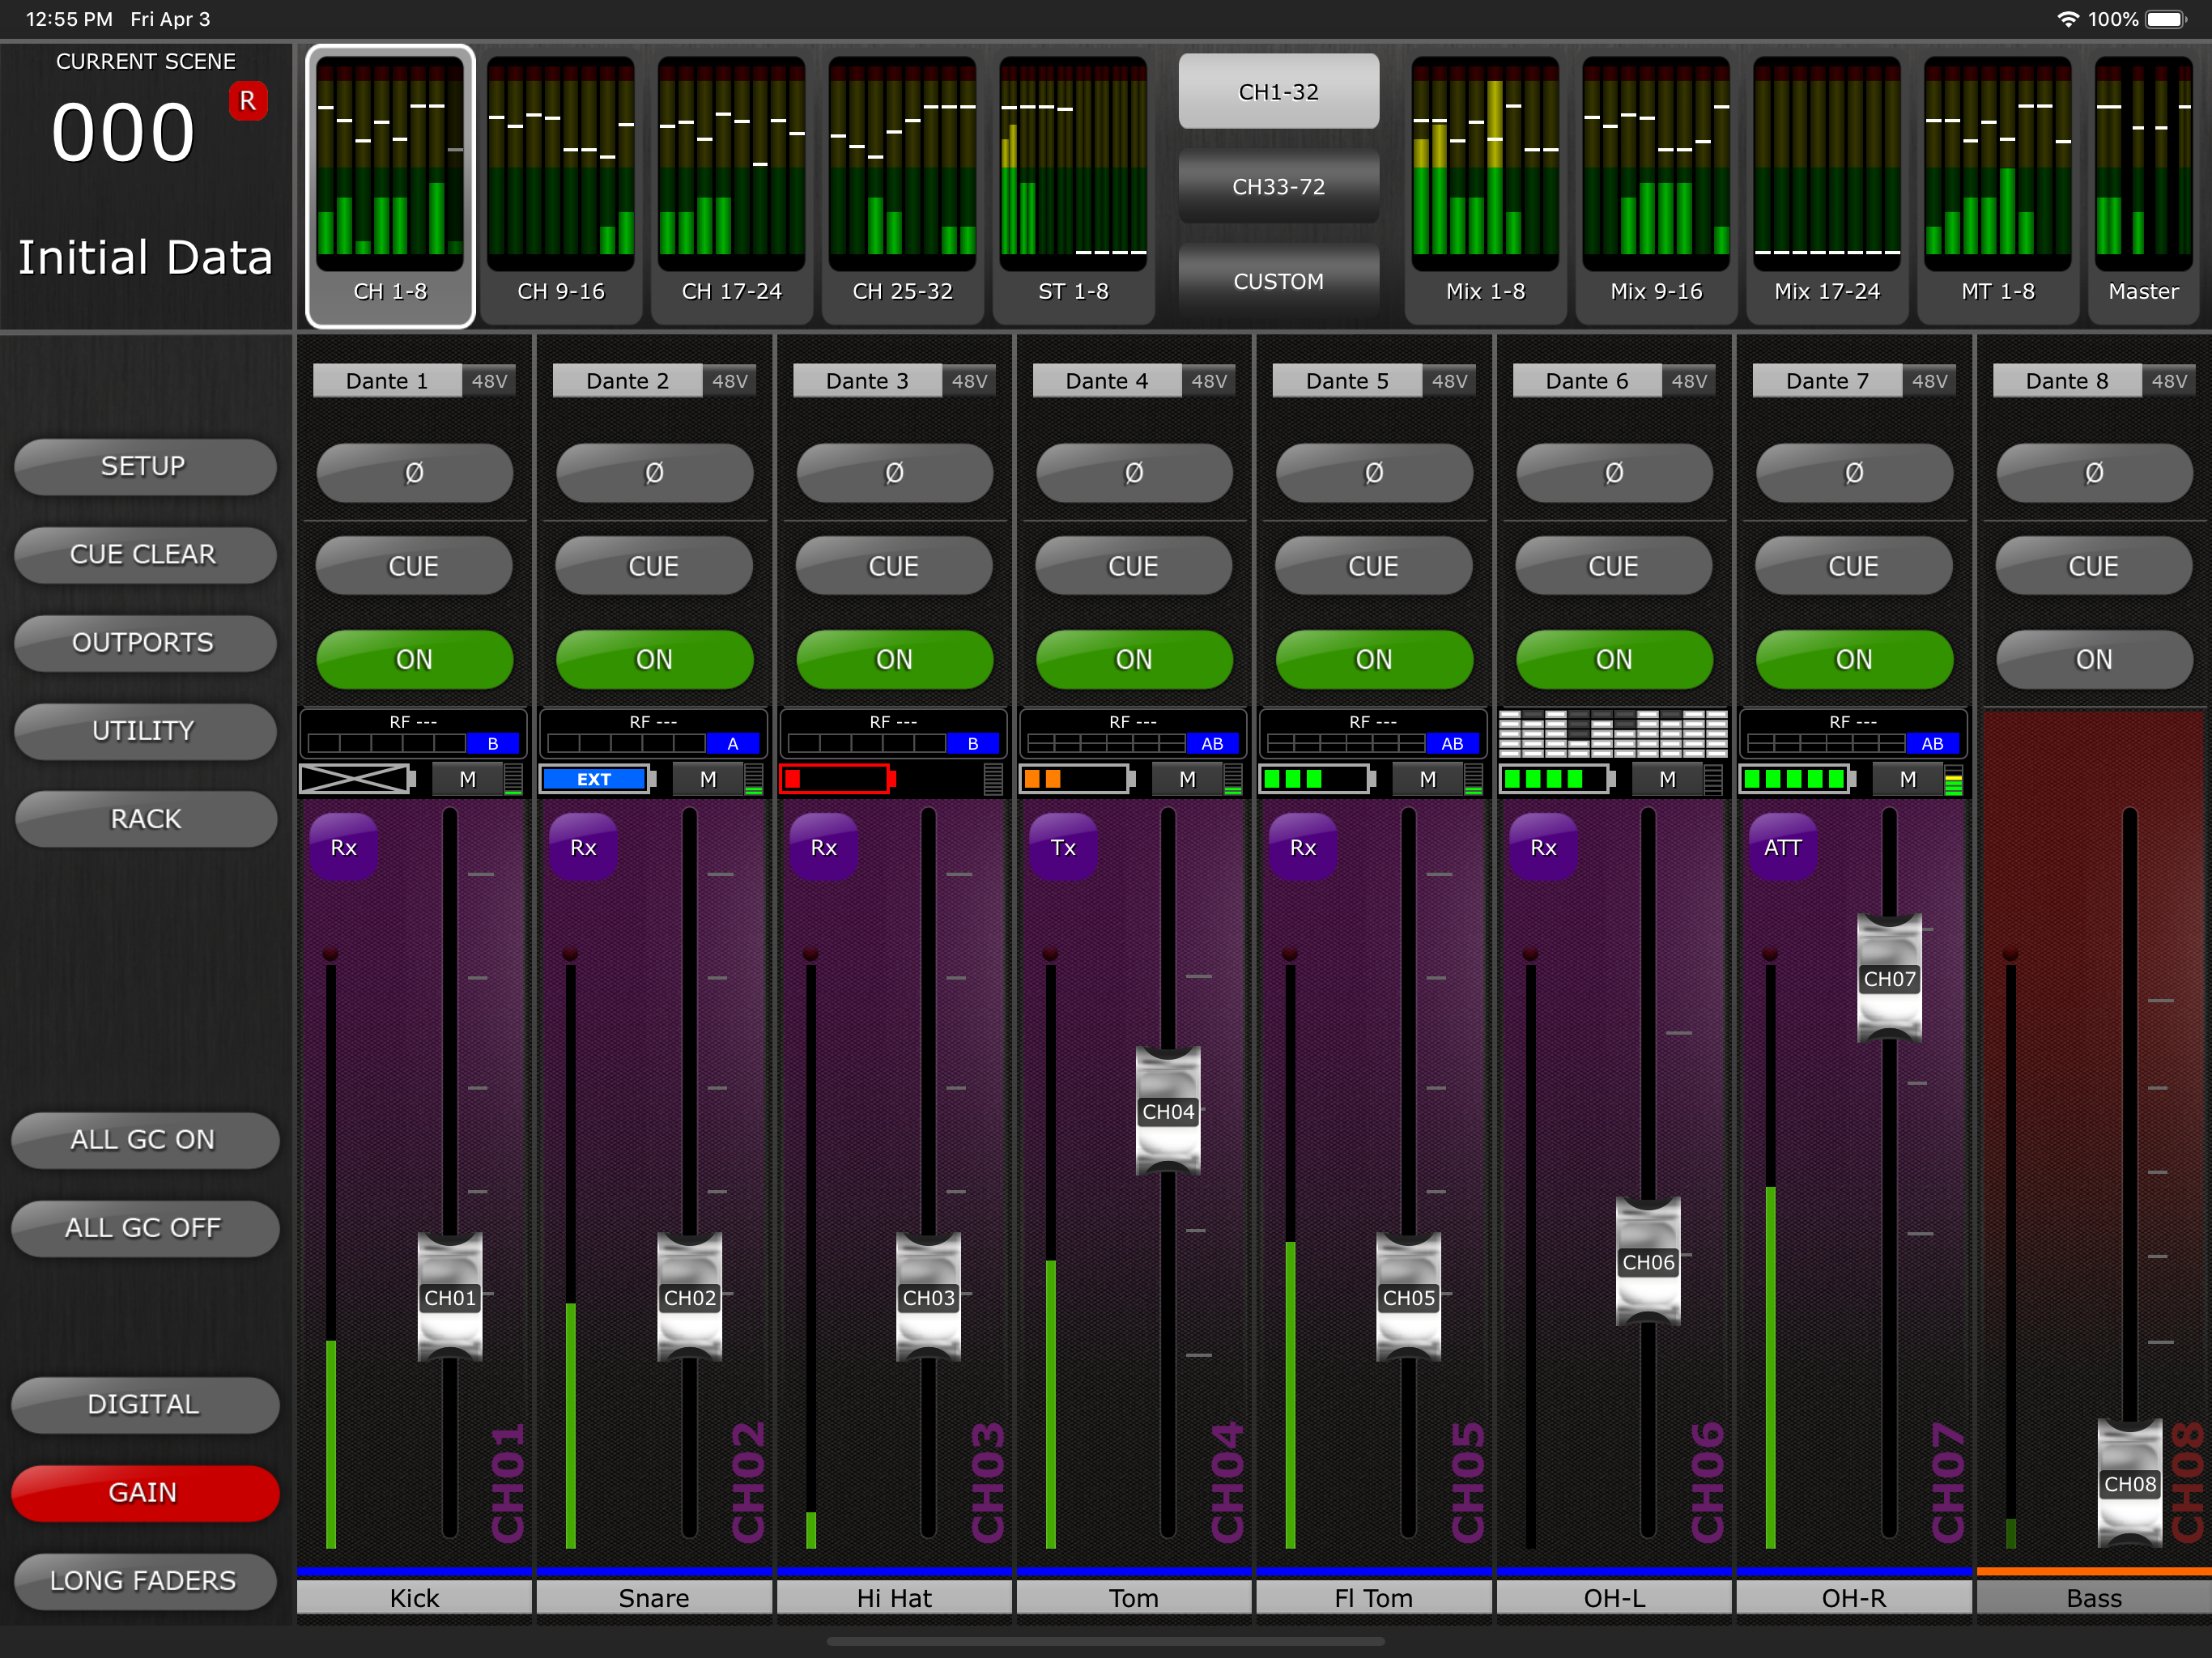
Task: Tap the Bass channel name label
Action: (x=2094, y=1598)
